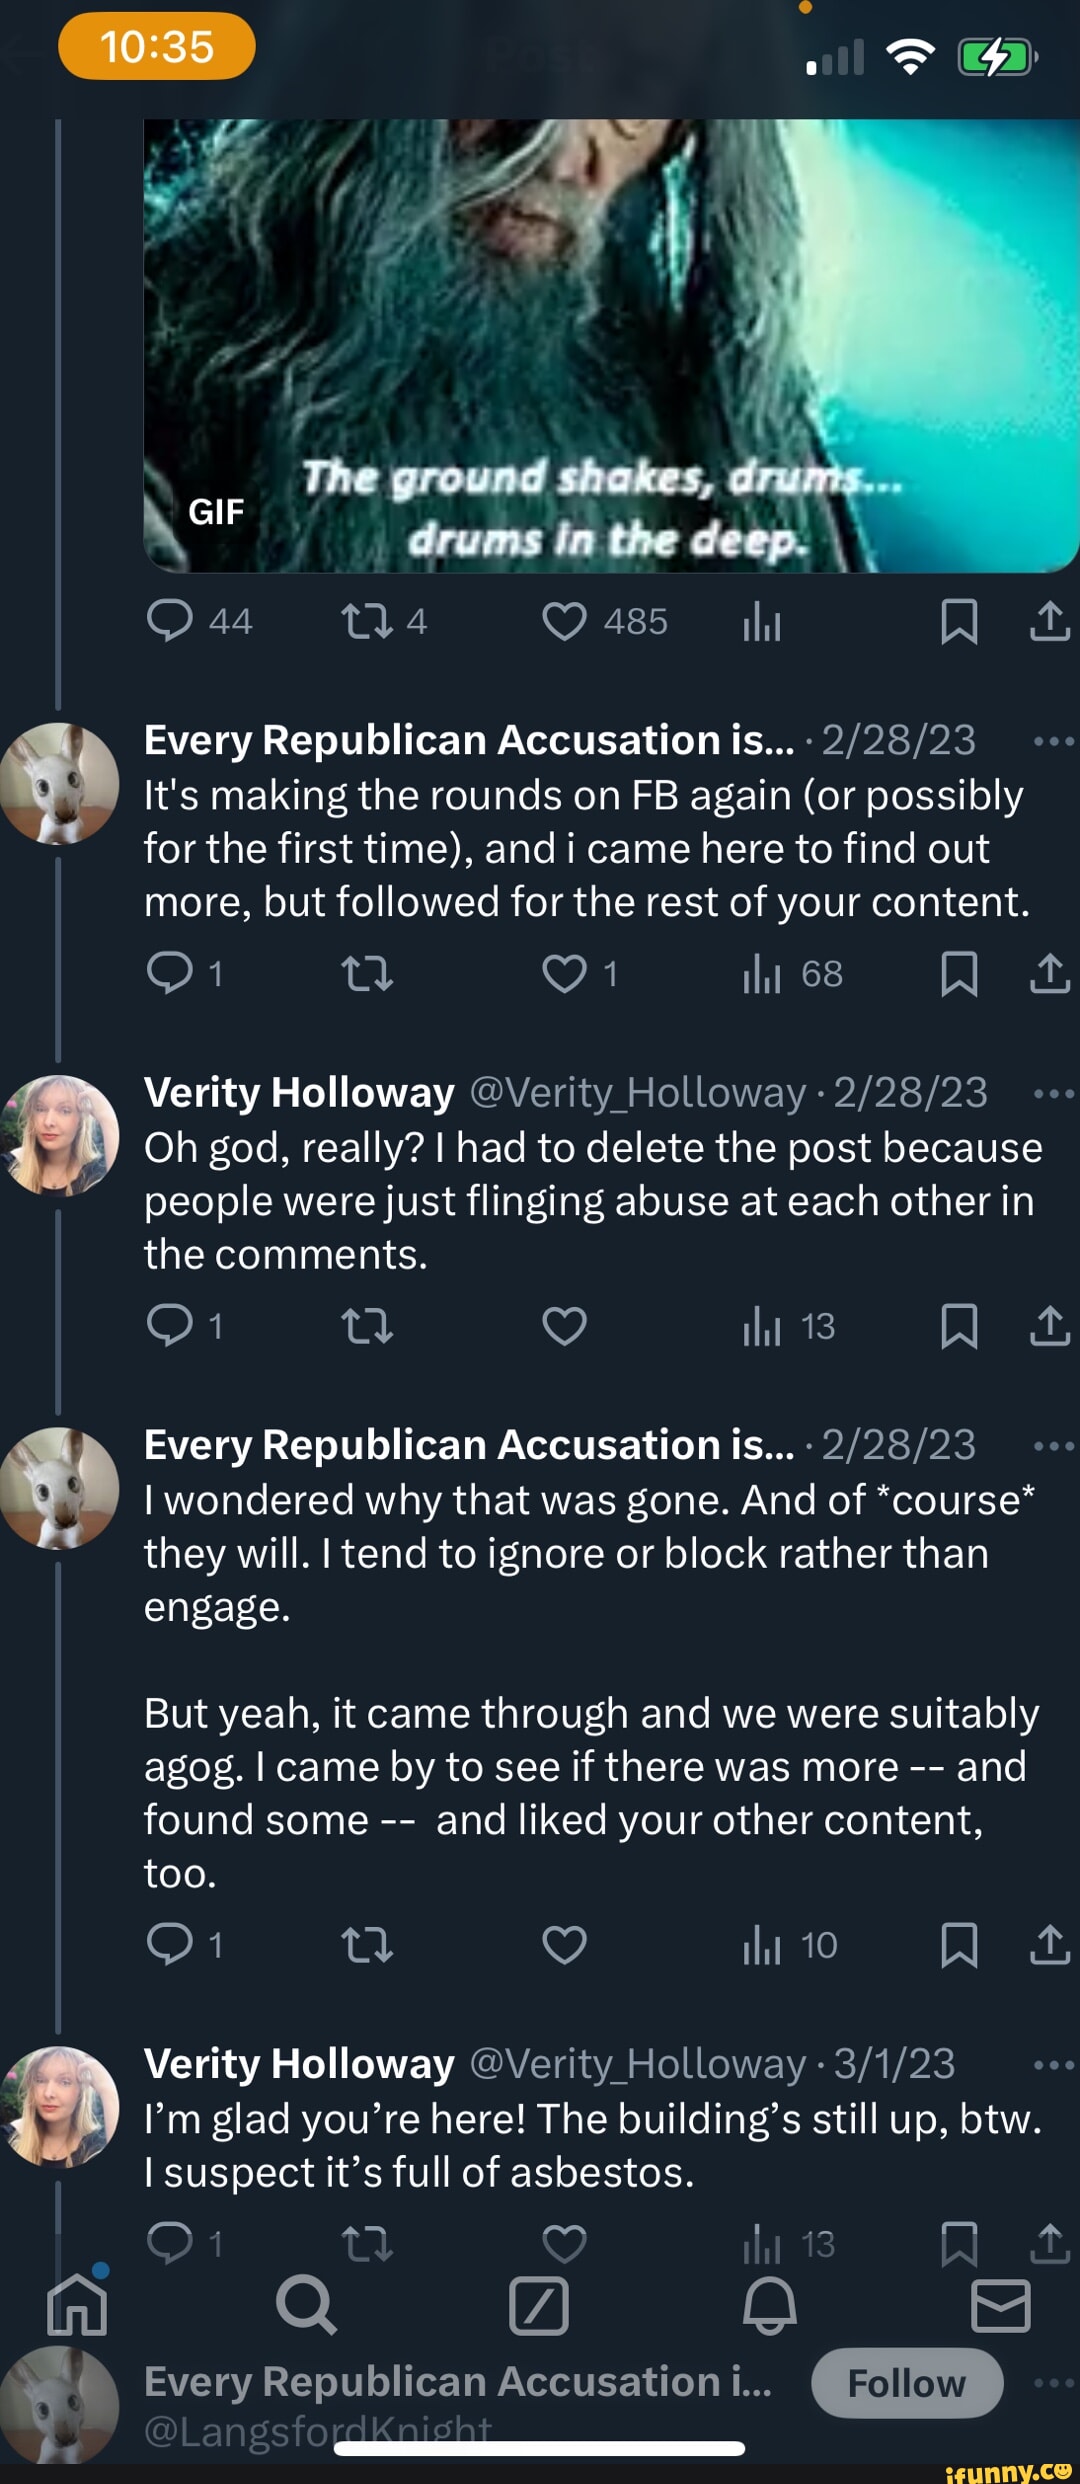Bookmark the GIF post
Viewport: 1080px width, 2484px height.
click(x=959, y=621)
